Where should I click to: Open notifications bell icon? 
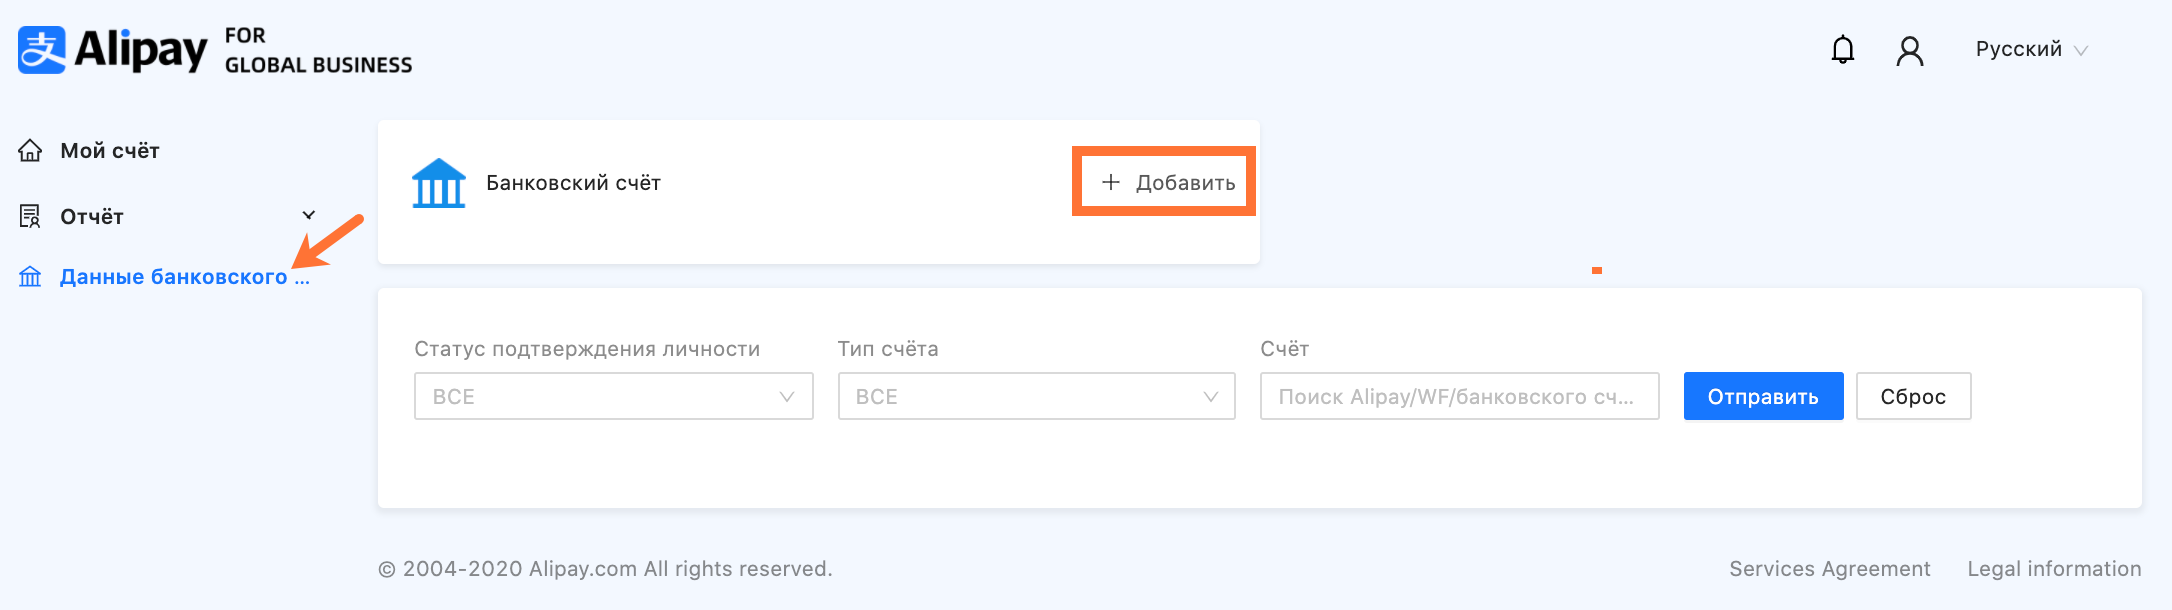(1843, 50)
